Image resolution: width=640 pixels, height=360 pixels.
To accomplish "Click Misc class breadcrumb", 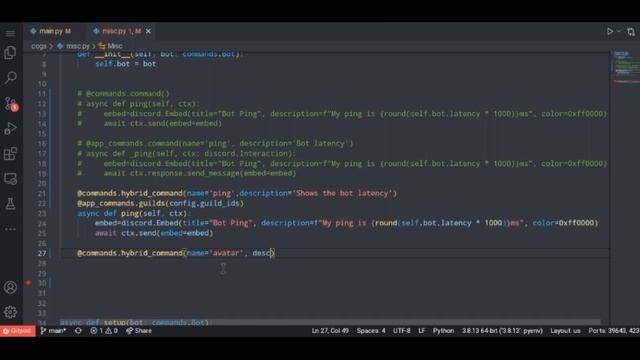I will (x=110, y=46).
